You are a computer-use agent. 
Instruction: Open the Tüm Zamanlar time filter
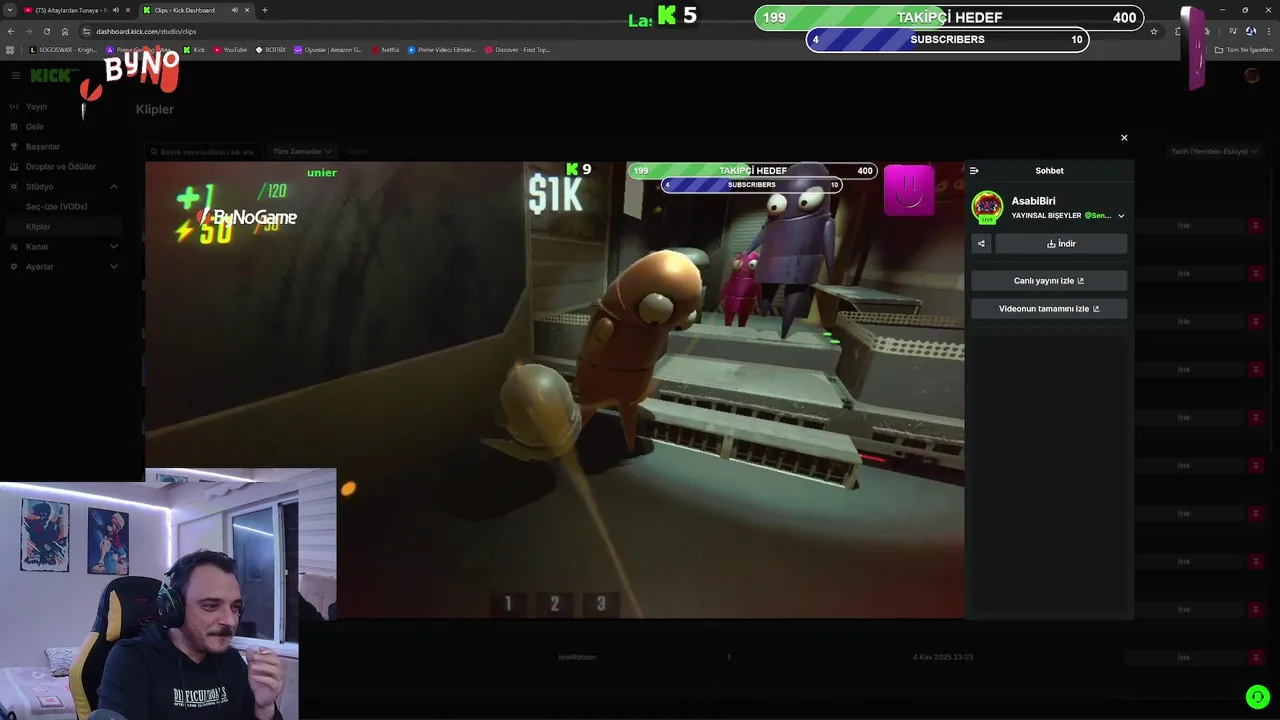(302, 152)
